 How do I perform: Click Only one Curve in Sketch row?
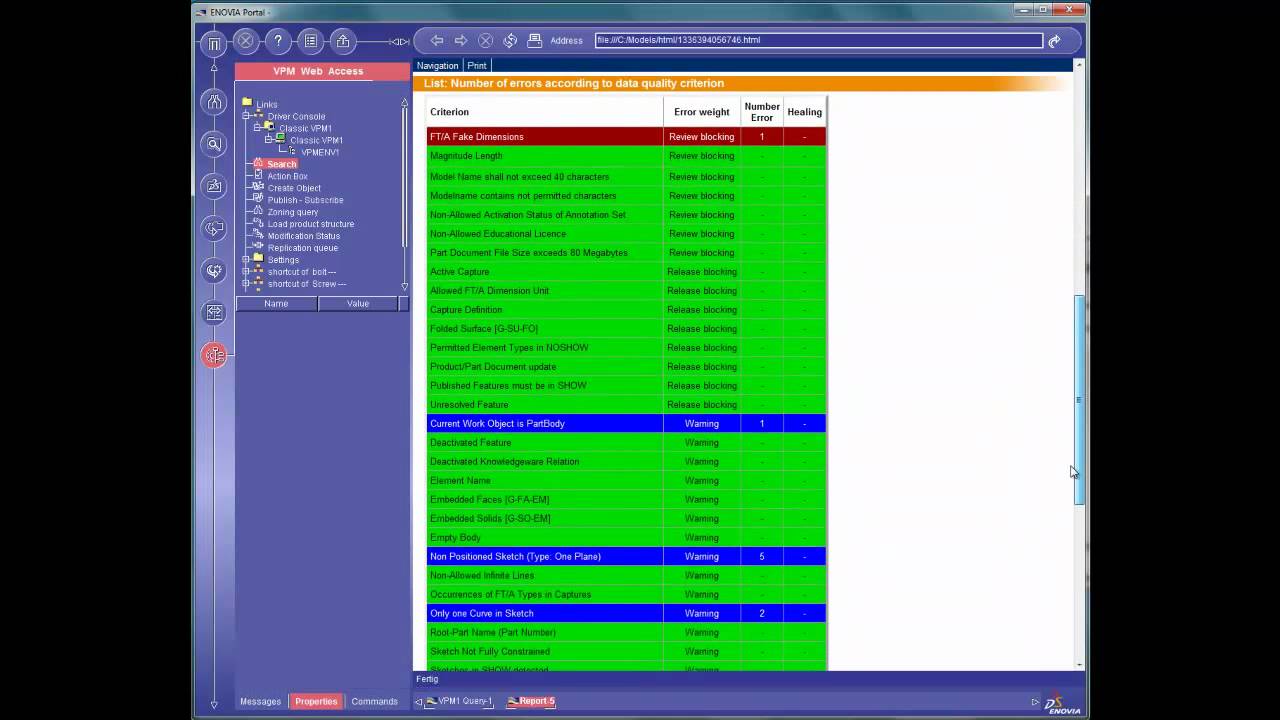[x=626, y=613]
